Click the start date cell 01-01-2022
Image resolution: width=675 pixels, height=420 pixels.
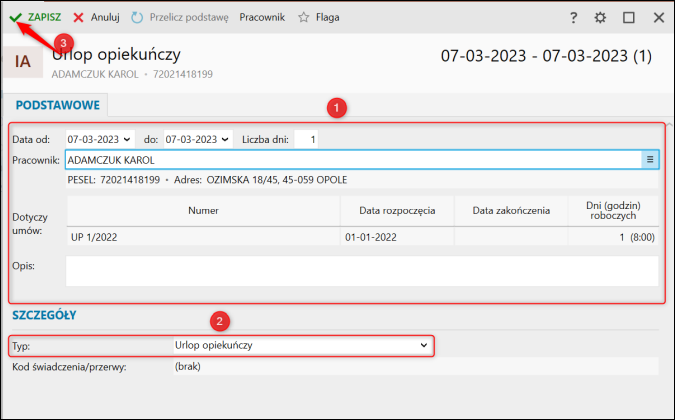(x=396, y=237)
